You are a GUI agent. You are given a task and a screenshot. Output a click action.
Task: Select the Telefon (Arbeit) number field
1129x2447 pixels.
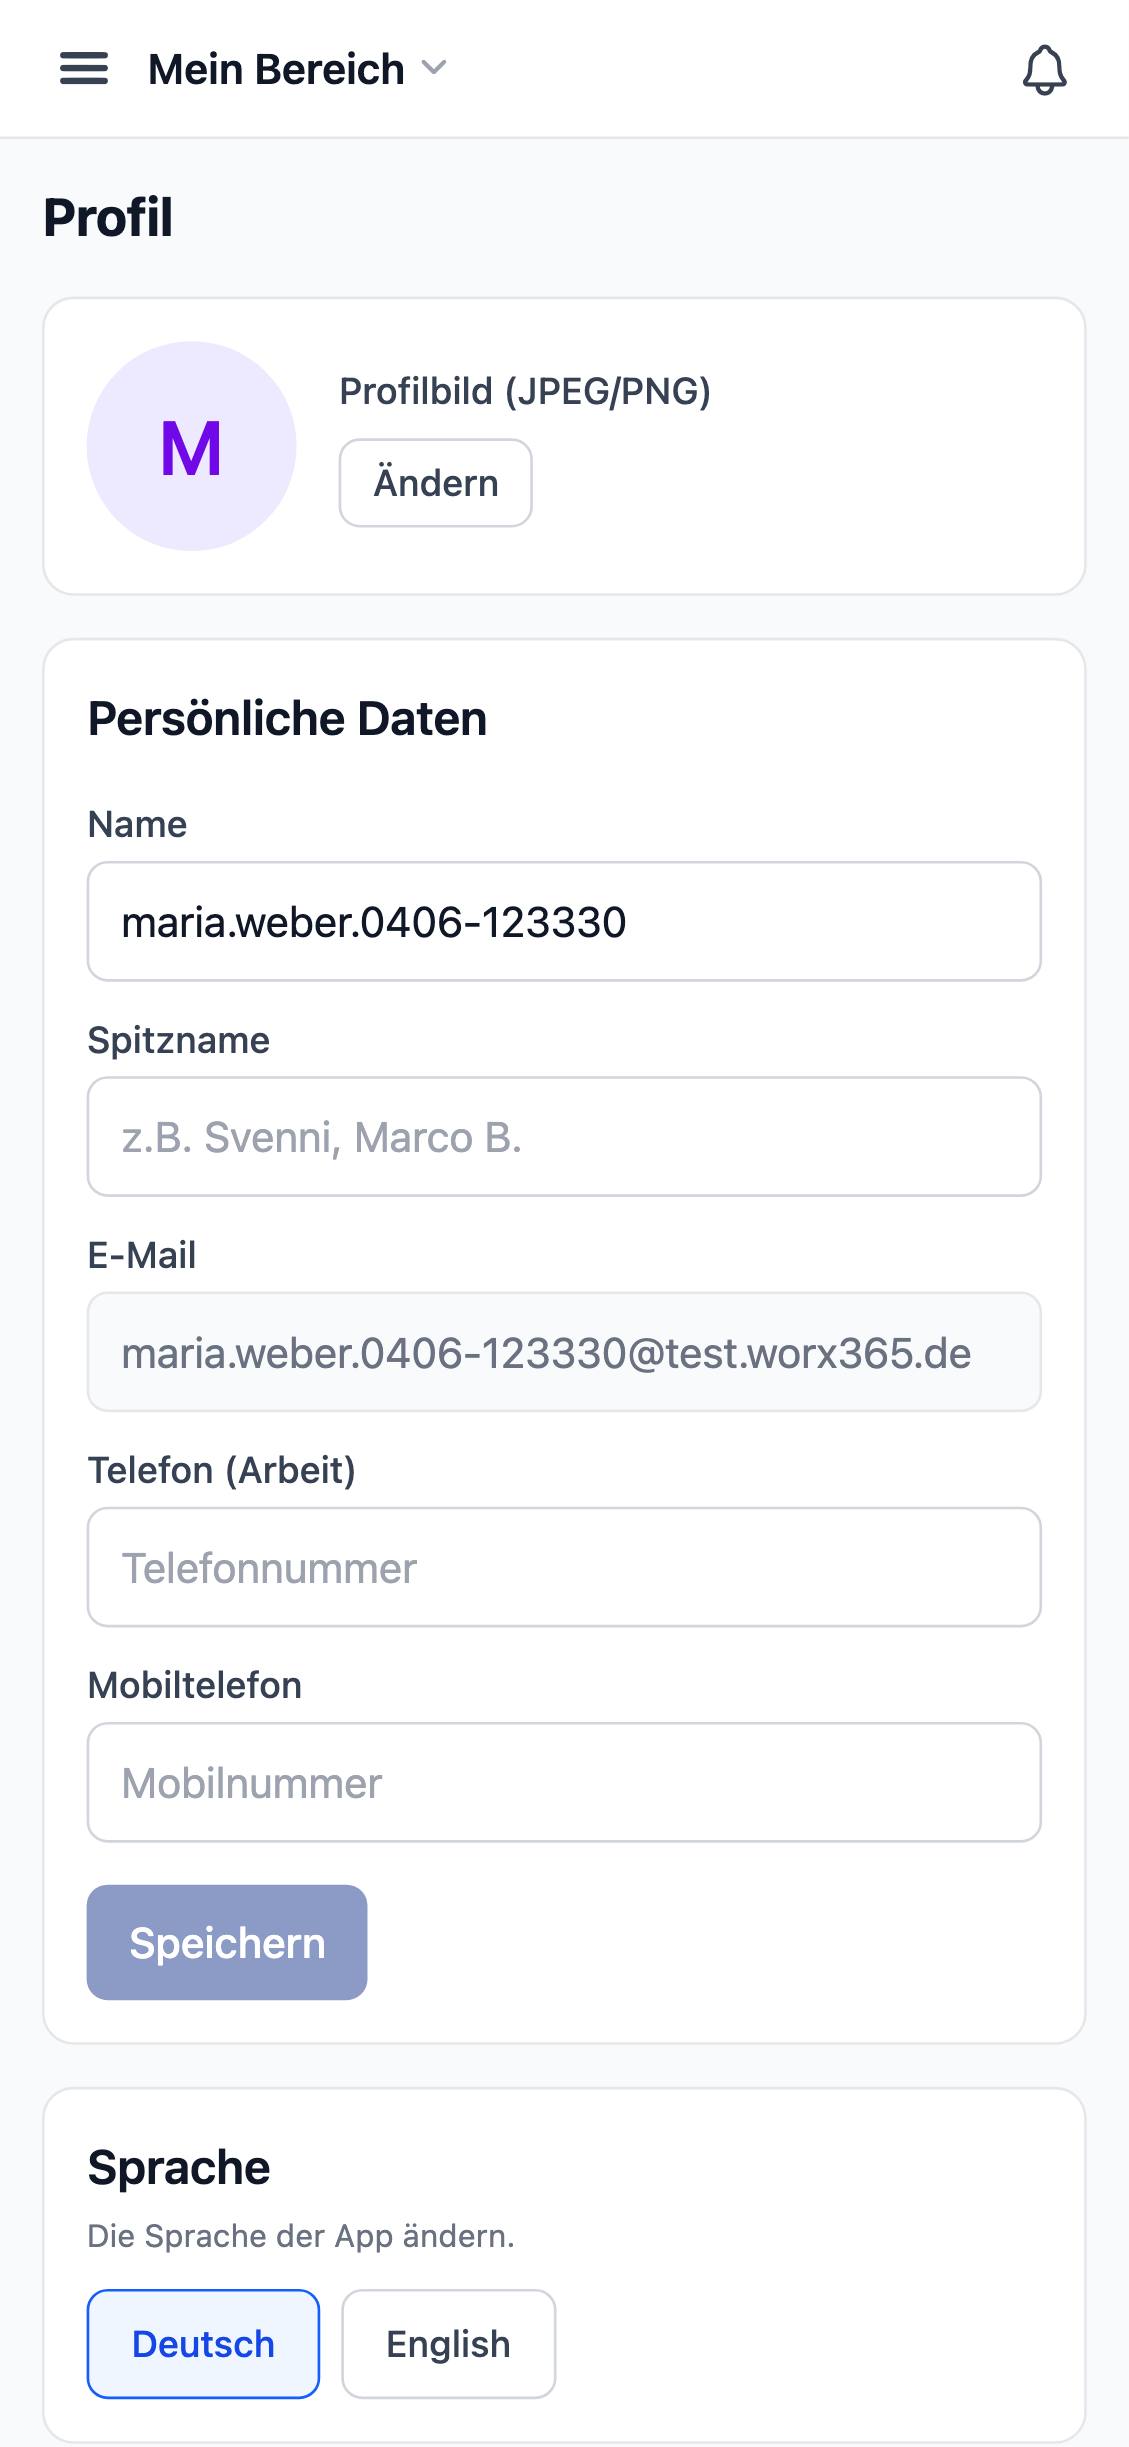pos(564,1567)
